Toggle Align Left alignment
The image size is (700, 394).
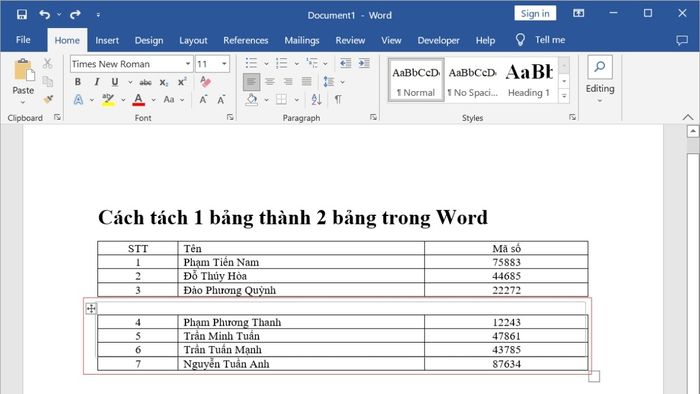[x=251, y=82]
